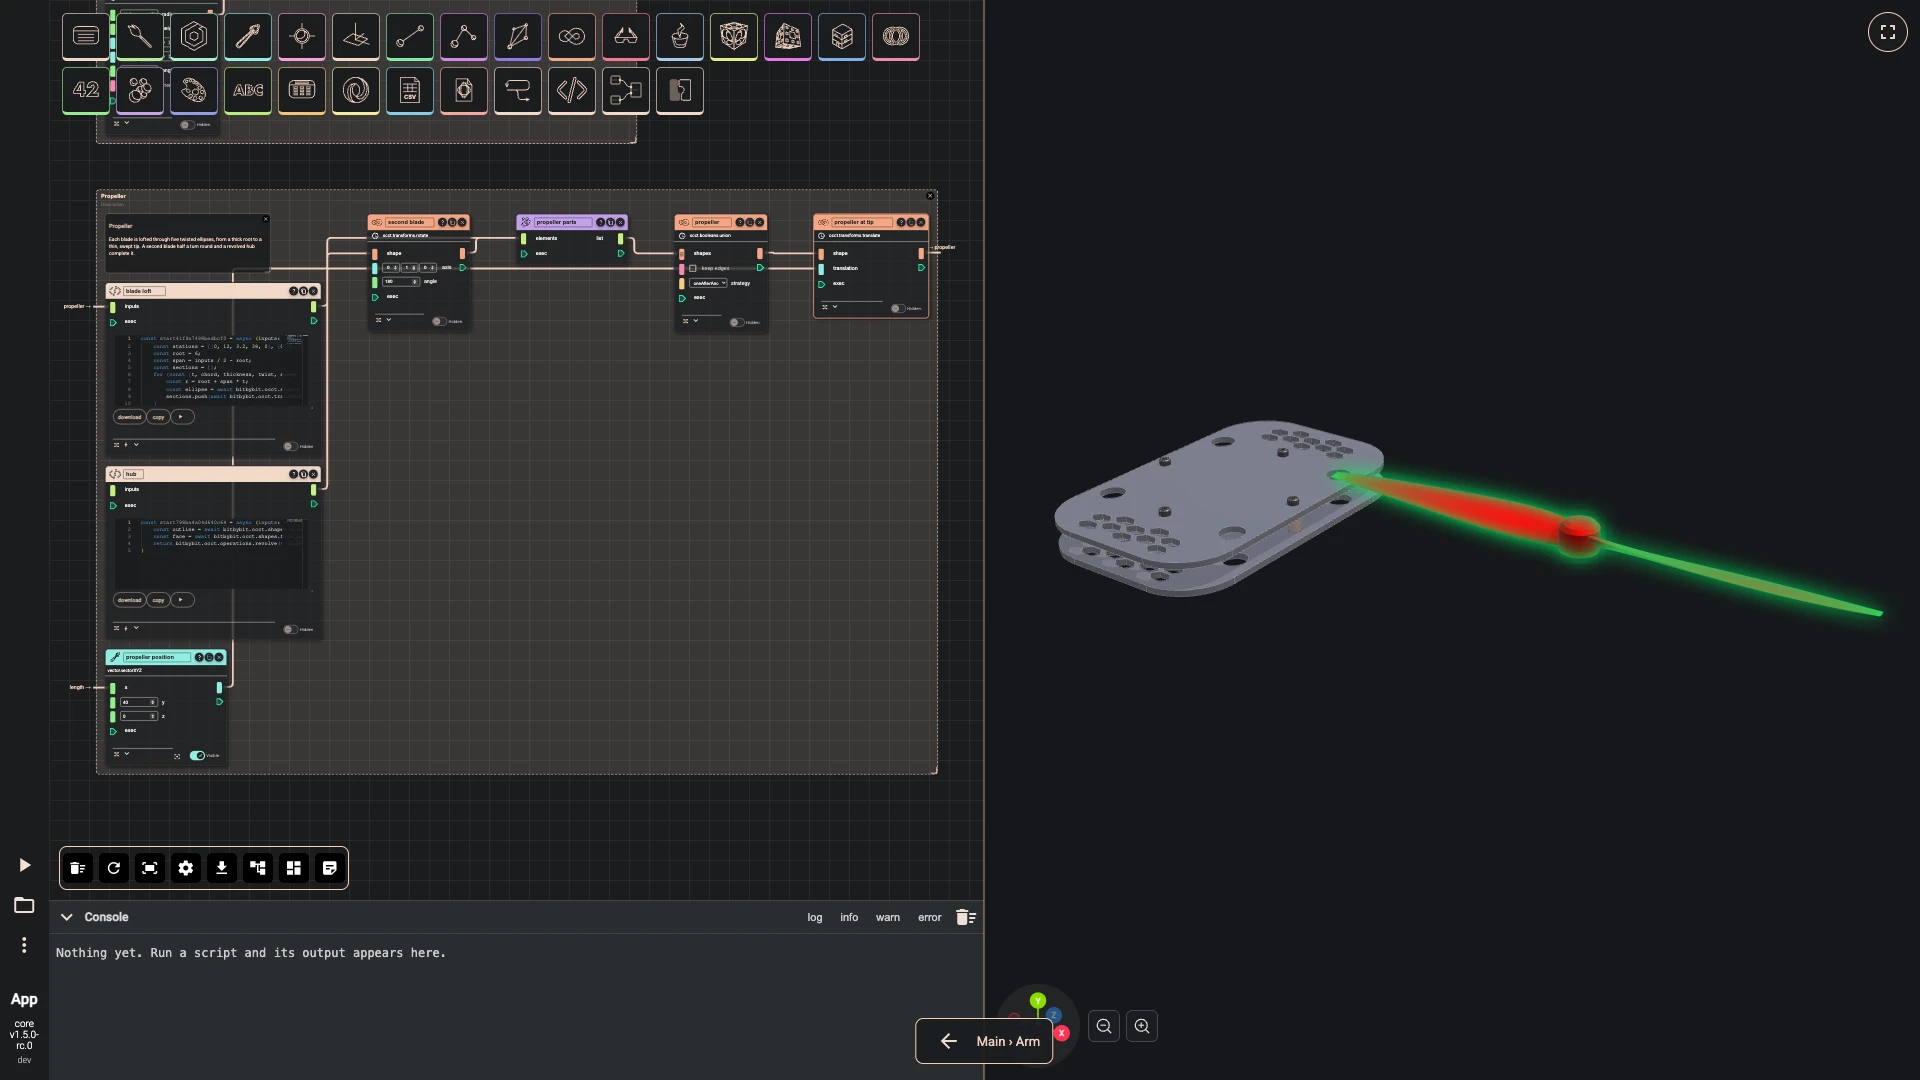
Task: Zoom in the 3D view
Action: [x=1142, y=1026]
